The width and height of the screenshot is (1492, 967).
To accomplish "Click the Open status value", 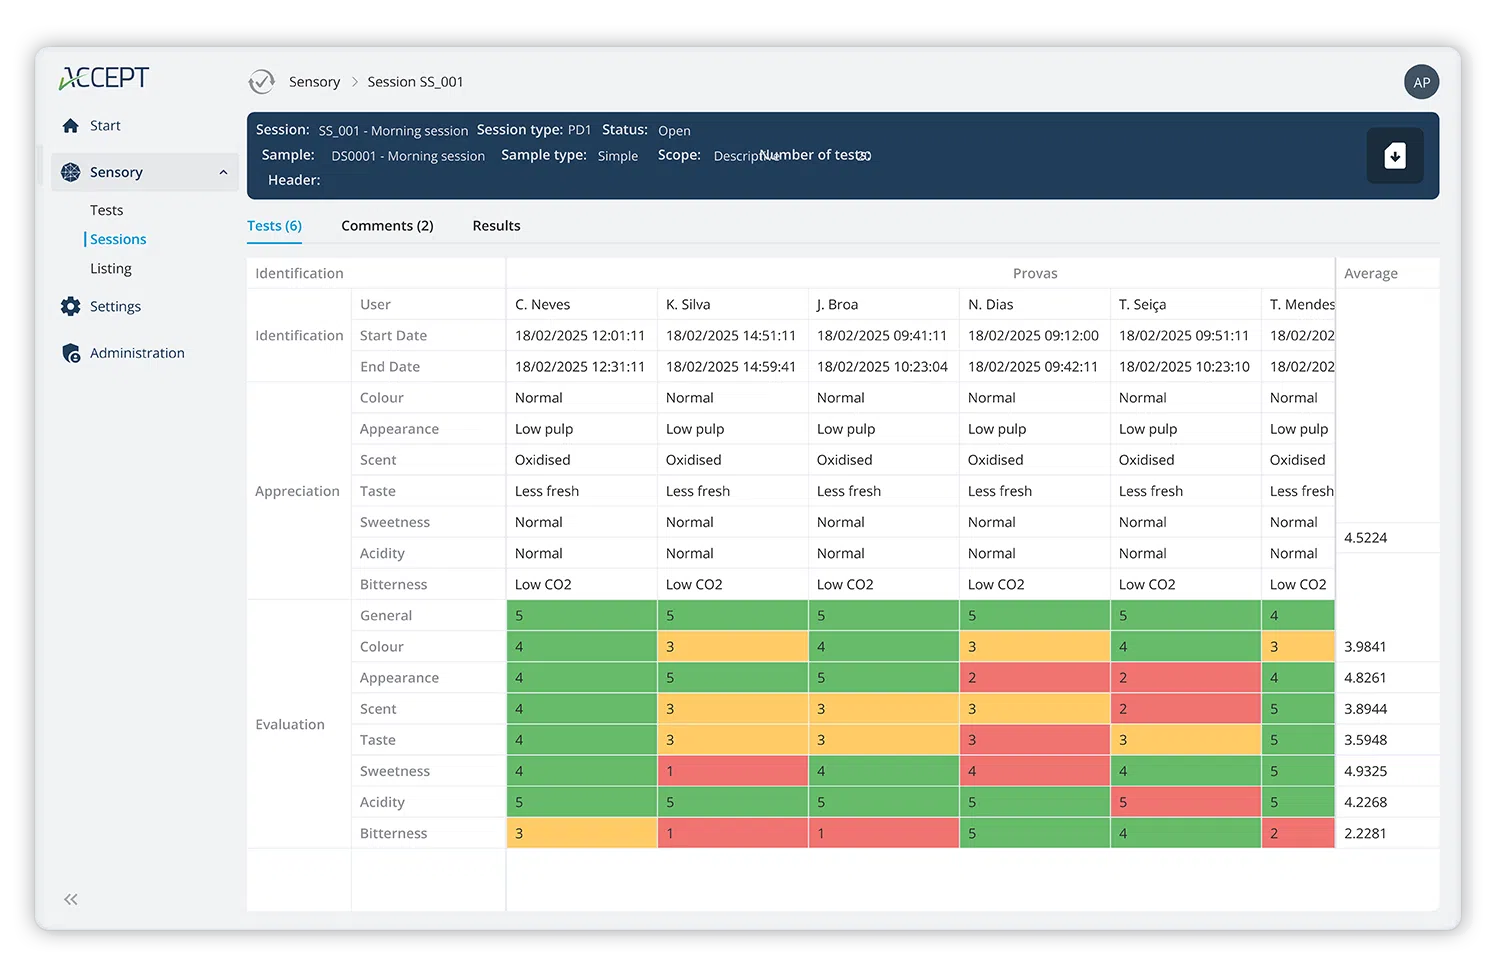I will click(674, 131).
